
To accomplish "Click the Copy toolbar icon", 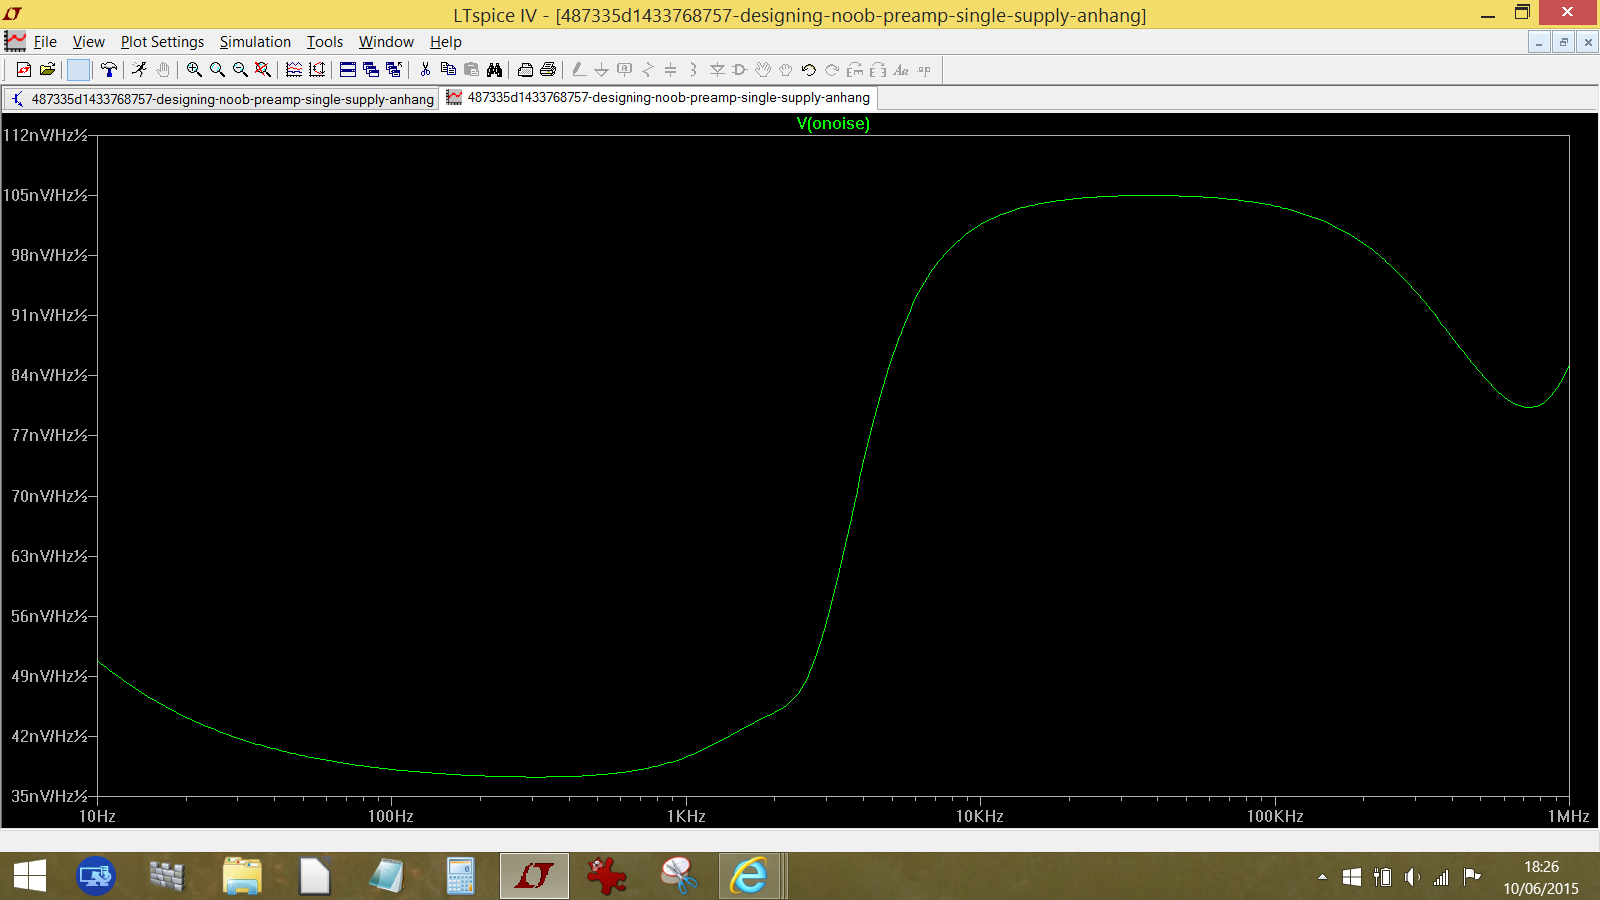I will (448, 70).
